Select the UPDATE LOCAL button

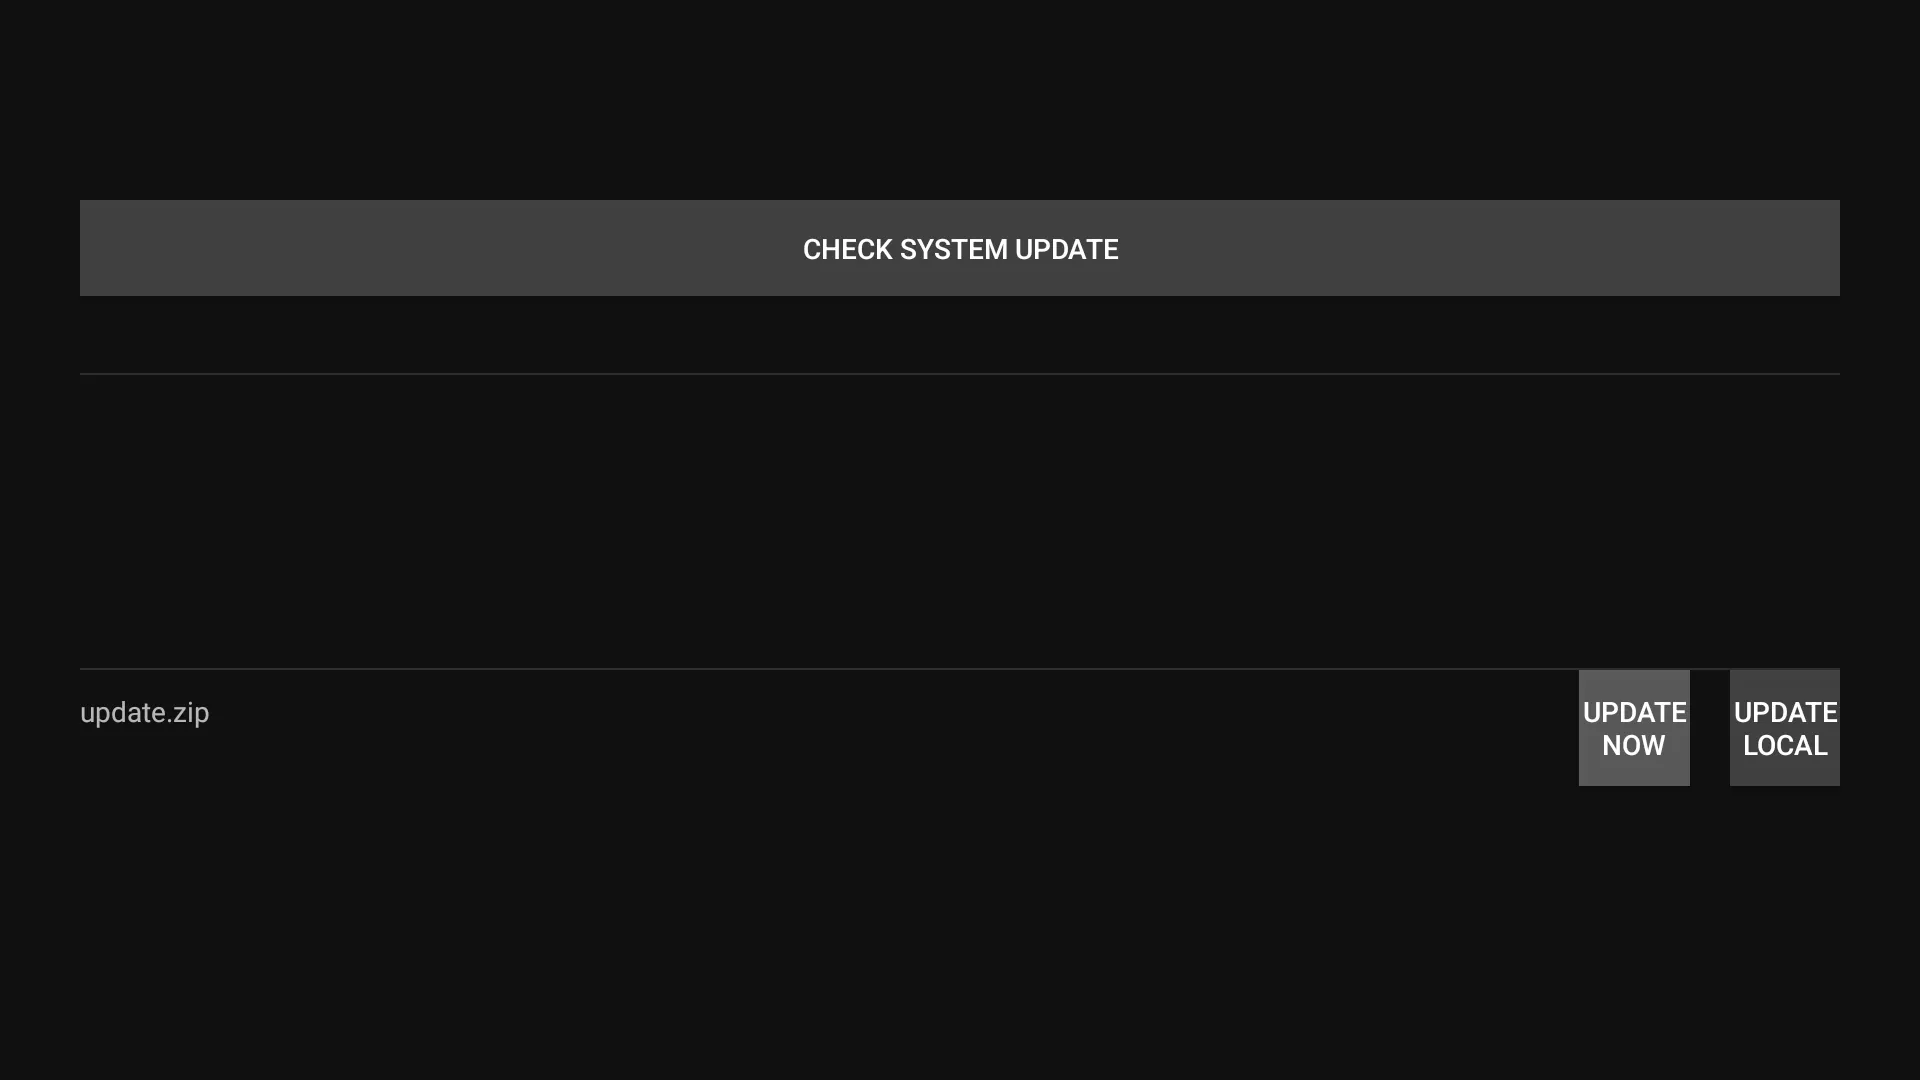(x=1785, y=728)
